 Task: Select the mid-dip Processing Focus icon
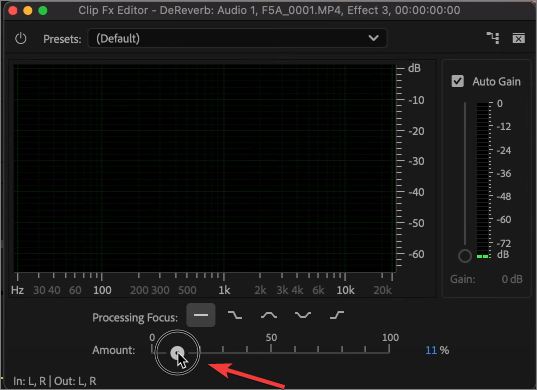coord(303,315)
